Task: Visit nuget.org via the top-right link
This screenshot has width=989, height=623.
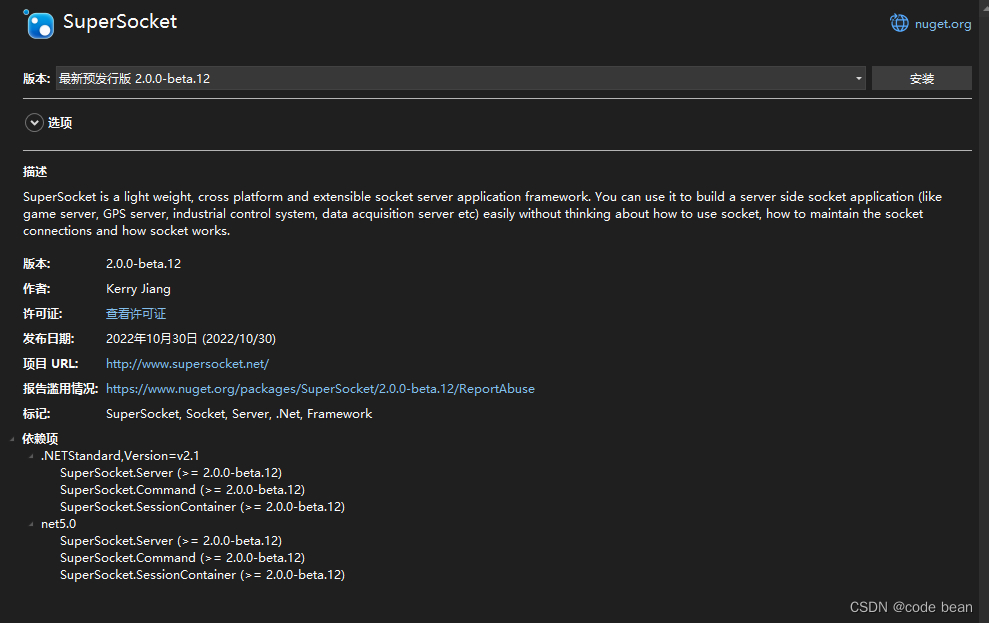Action: (x=940, y=23)
